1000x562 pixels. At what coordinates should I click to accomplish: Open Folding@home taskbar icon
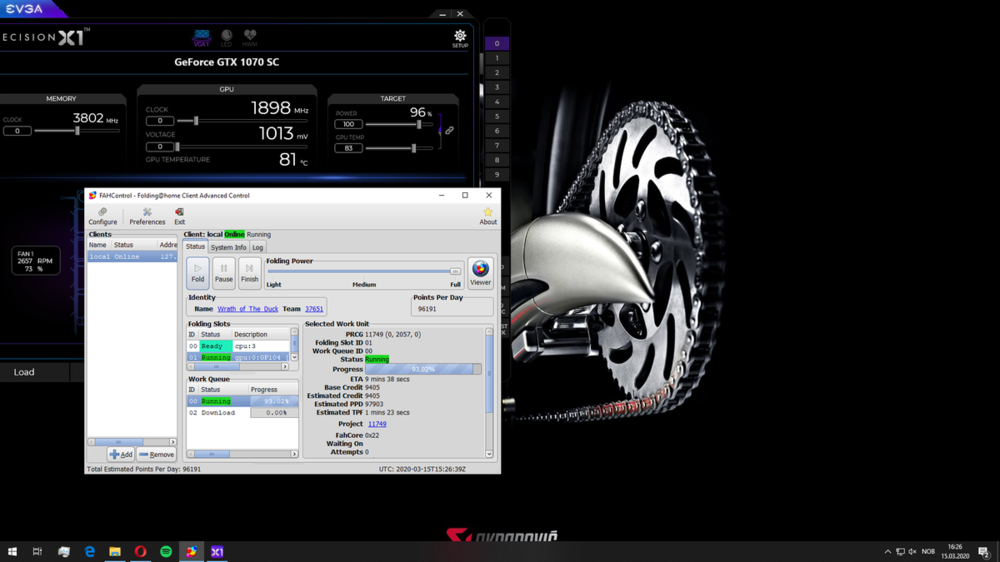tap(191, 551)
